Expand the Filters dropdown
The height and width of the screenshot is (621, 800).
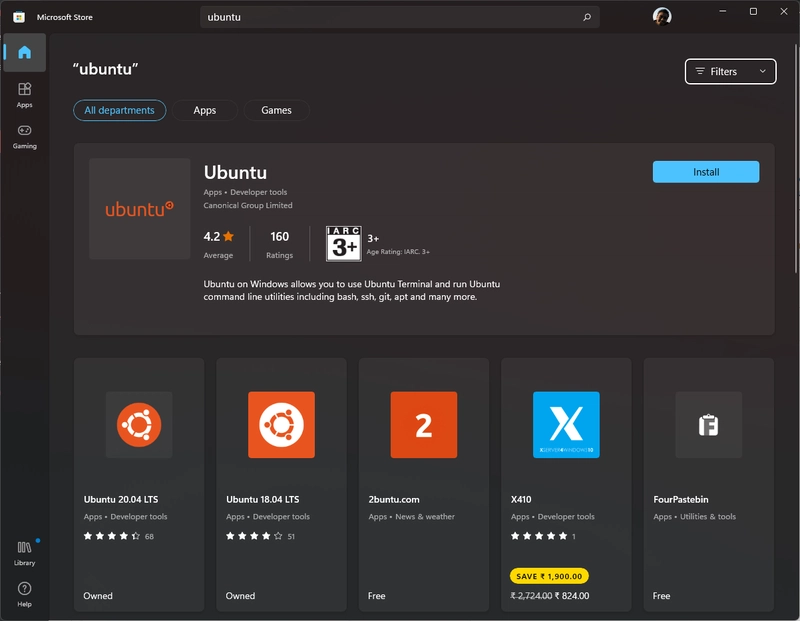pos(730,71)
